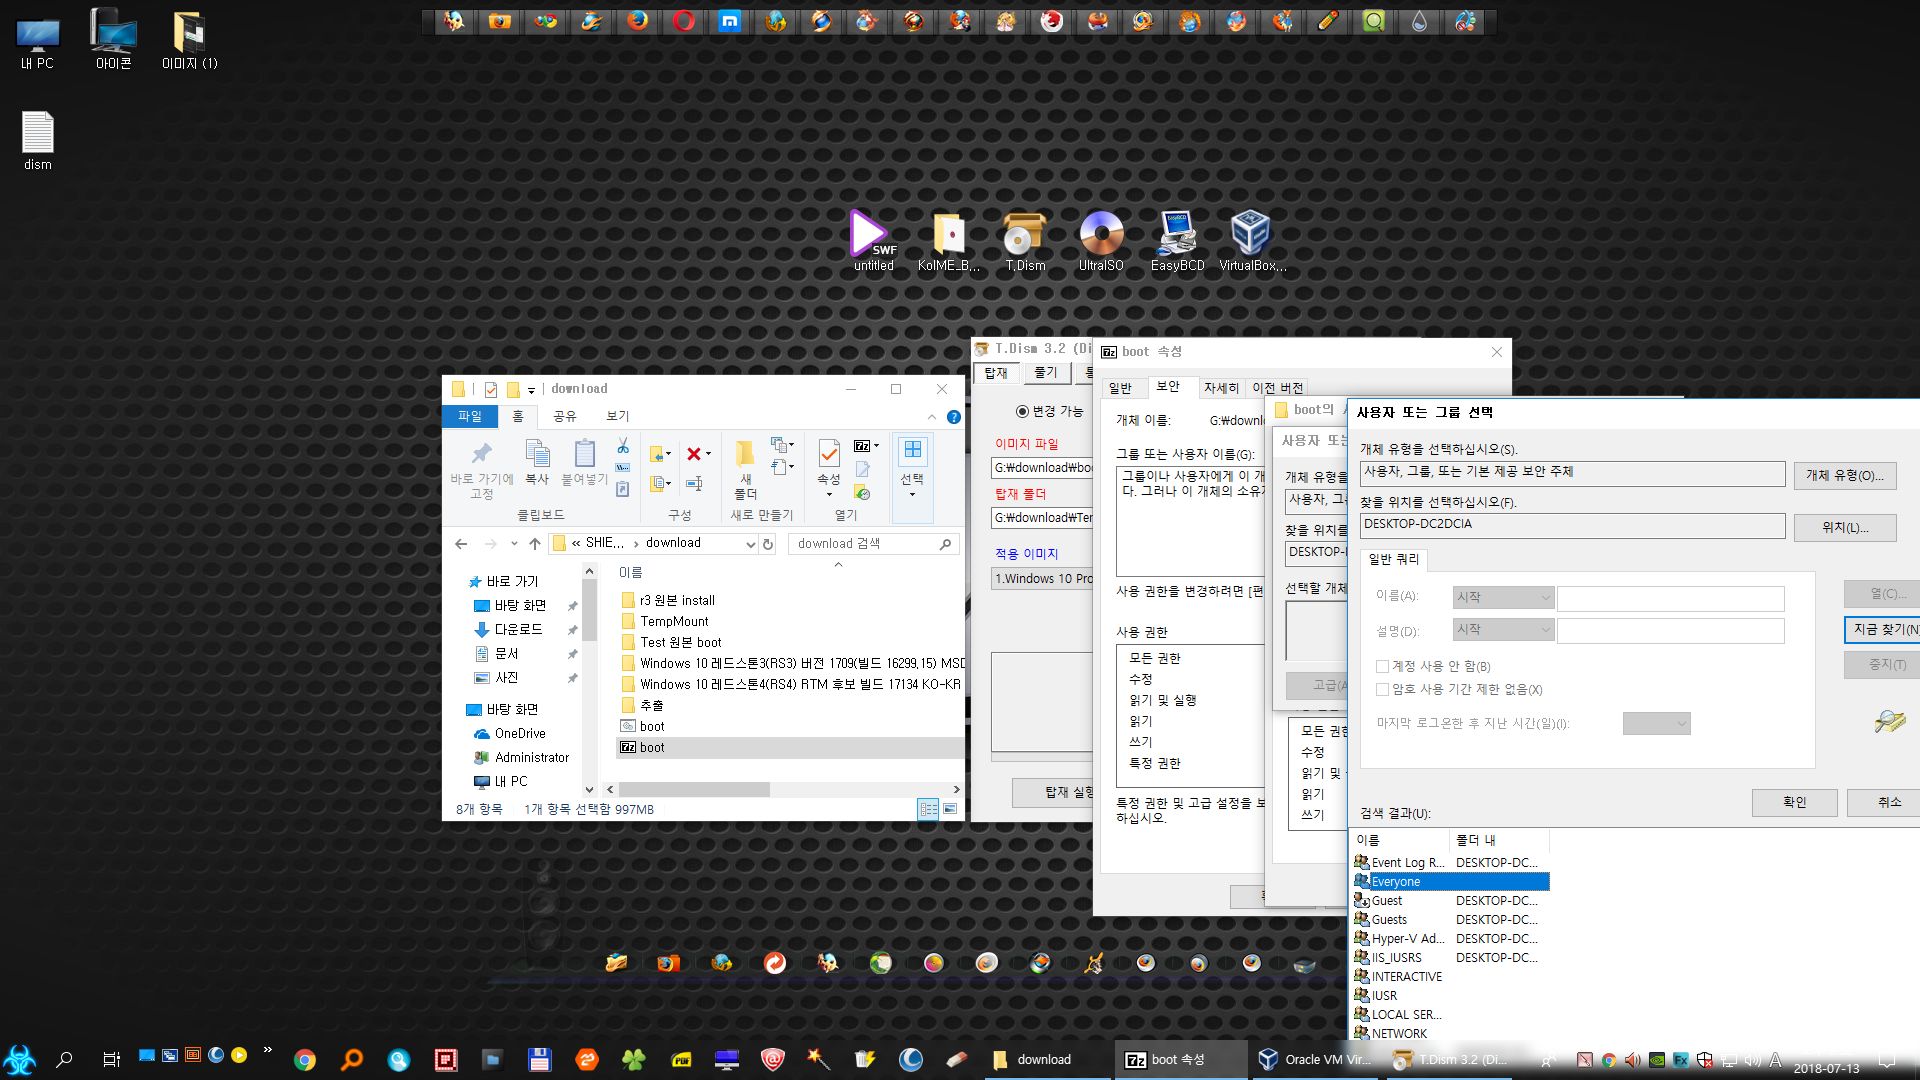Check the 암호 사용 기간 제한 없음 checkbox
This screenshot has height=1080, width=1920.
pyautogui.click(x=1382, y=689)
